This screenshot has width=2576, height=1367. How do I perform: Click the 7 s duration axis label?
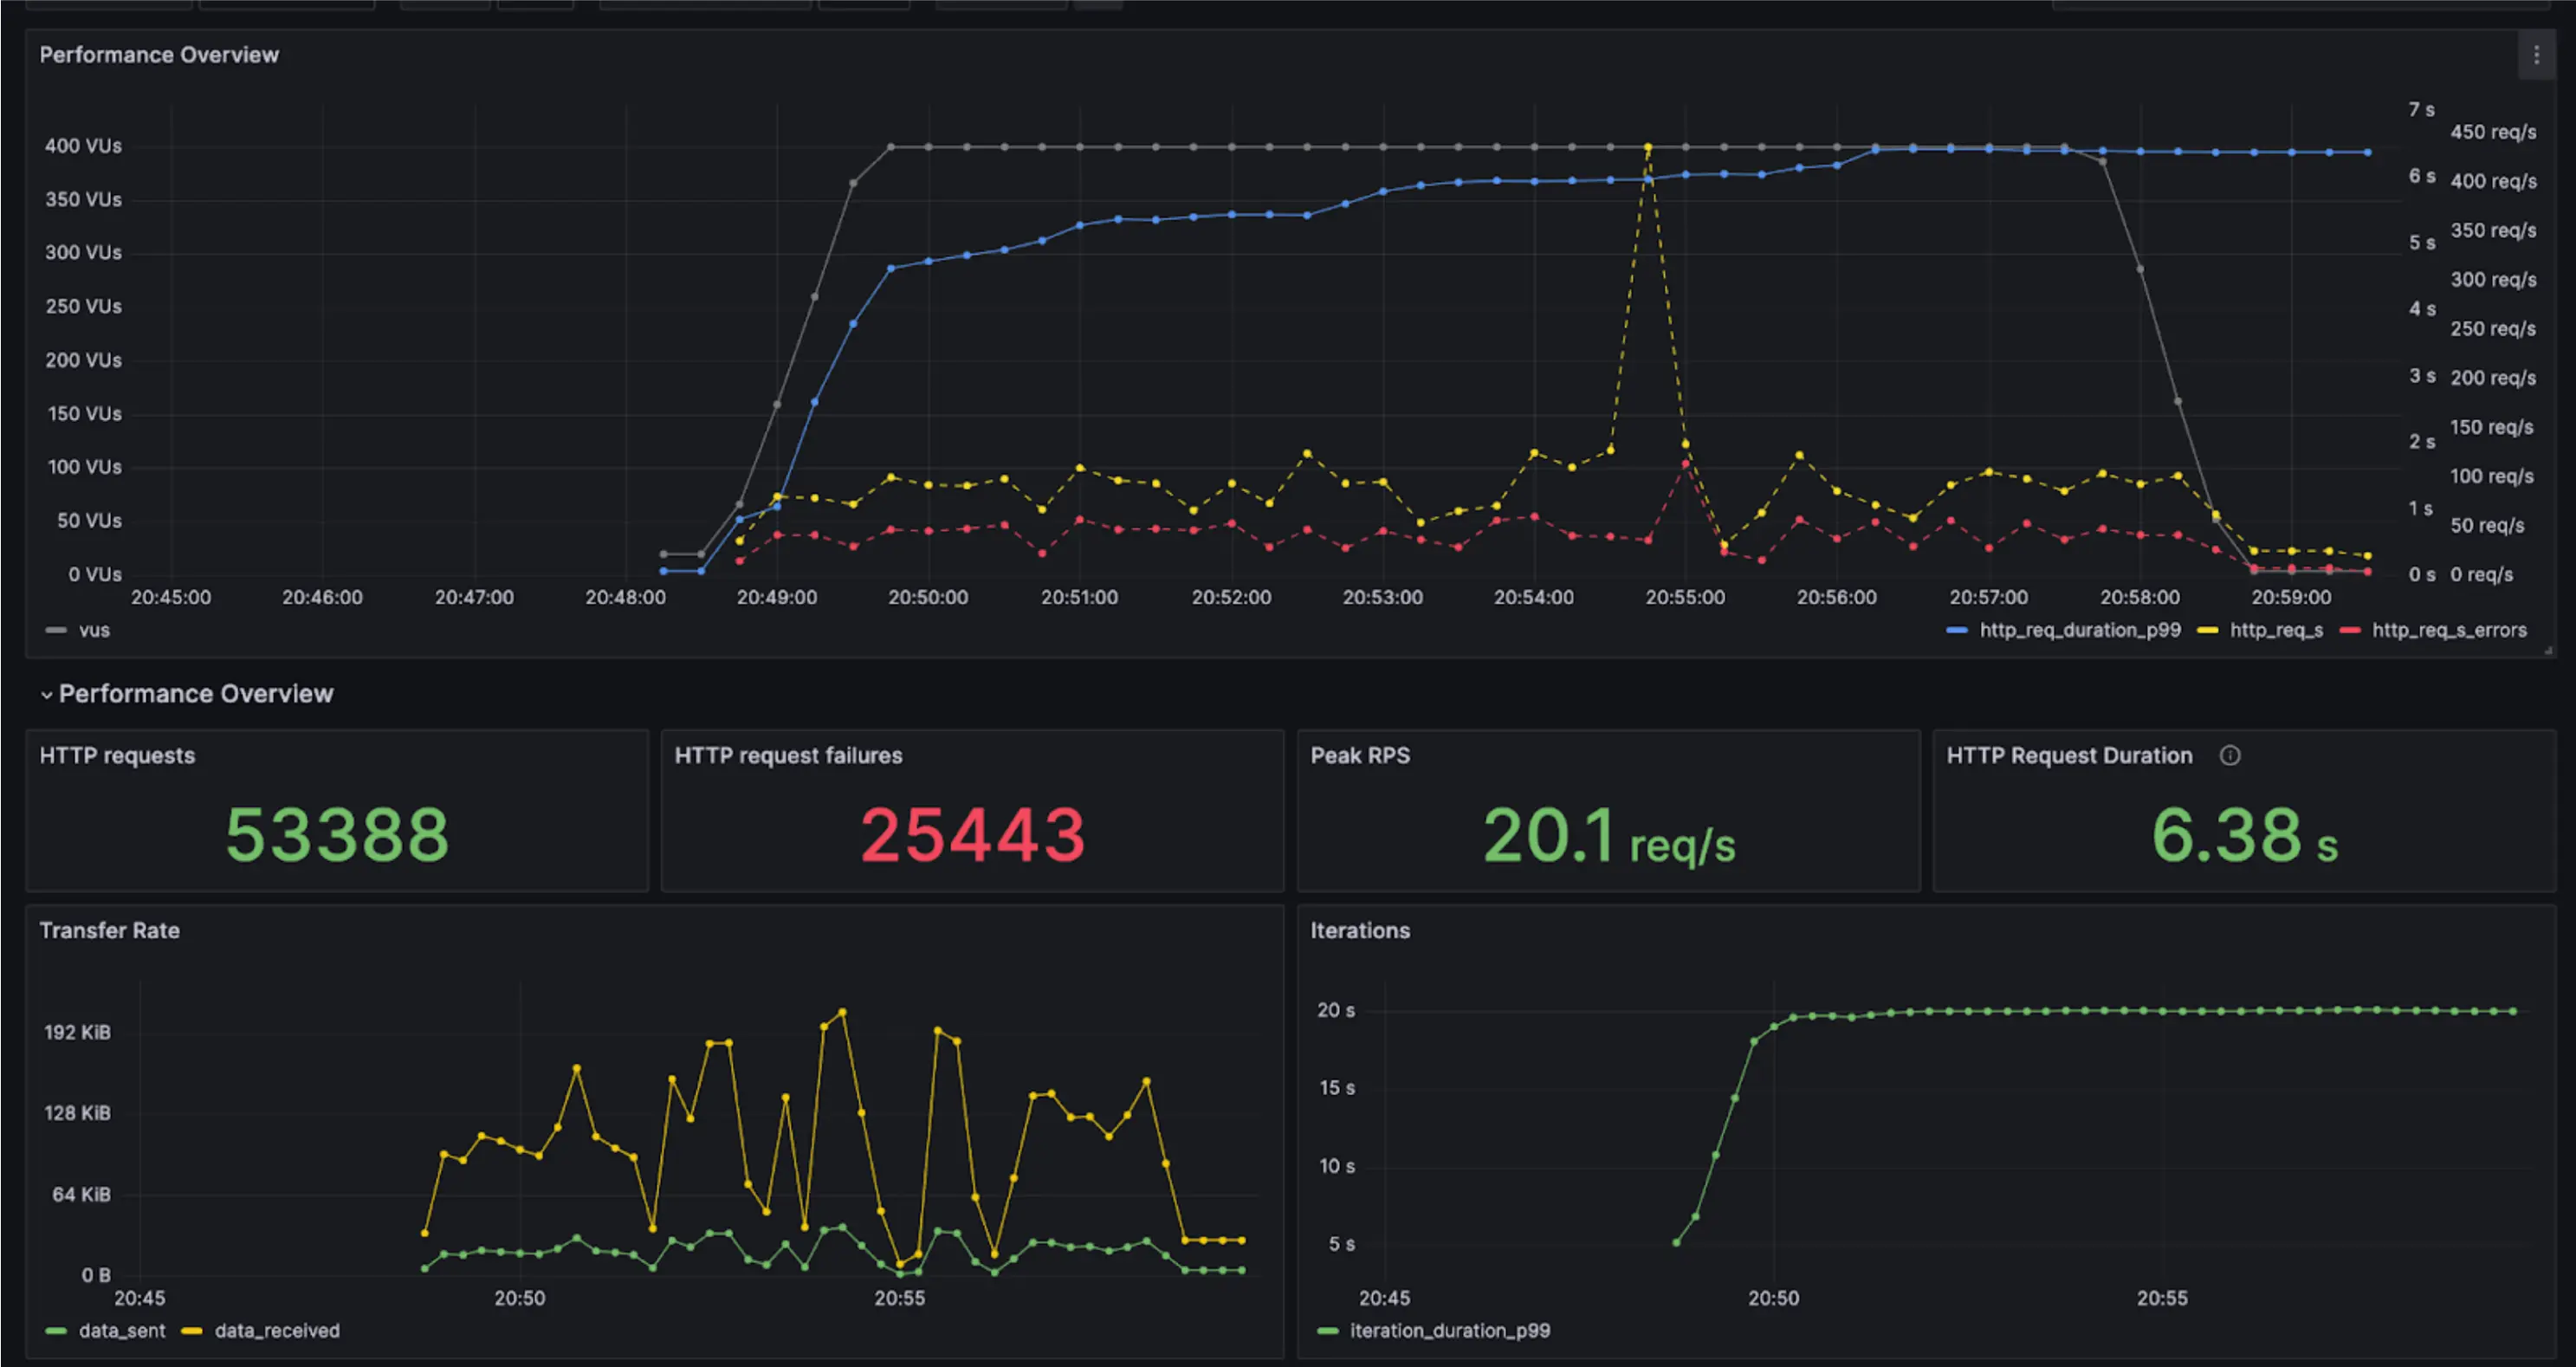(2421, 109)
